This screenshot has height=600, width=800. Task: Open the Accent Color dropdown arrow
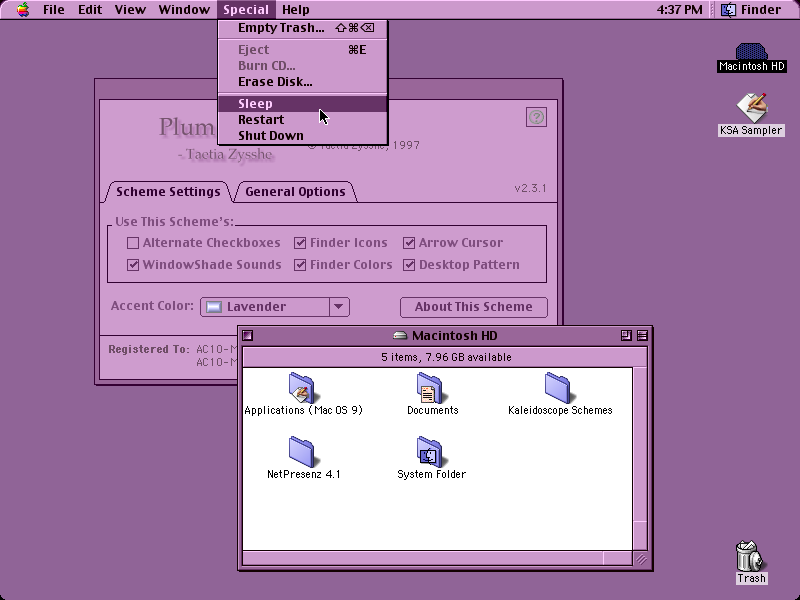(339, 307)
